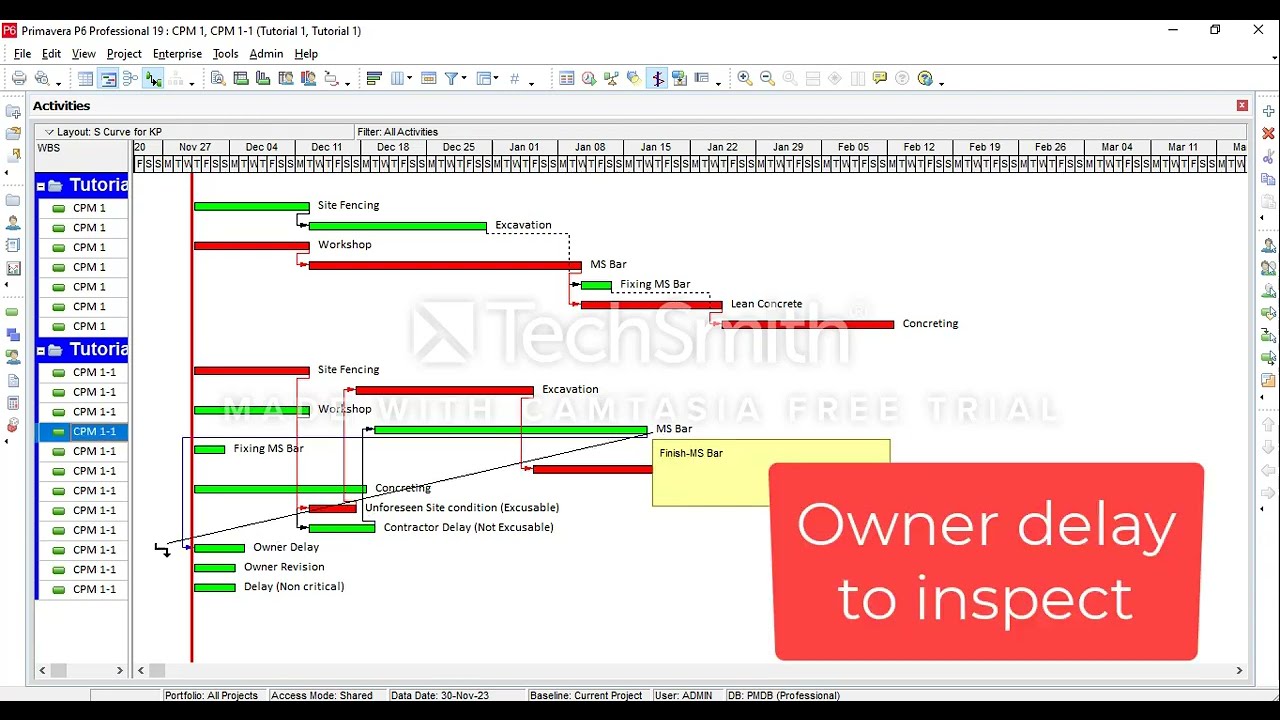Viewport: 1280px width, 720px height.
Task: Open the Tools menu
Action: coord(225,54)
